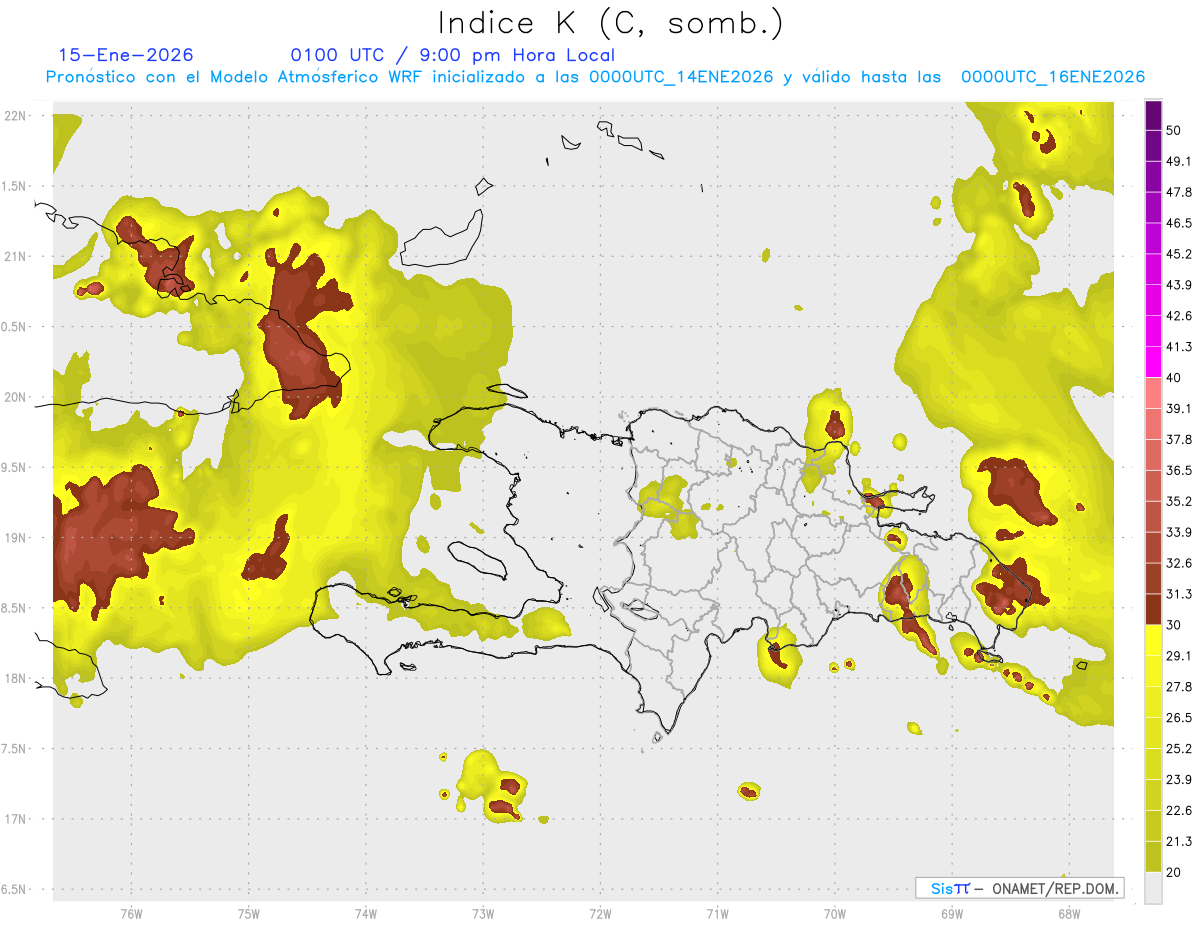Image resolution: width=1200 pixels, height=927 pixels.
Task: Click the colorbar value "23.9"
Action: 1179,780
